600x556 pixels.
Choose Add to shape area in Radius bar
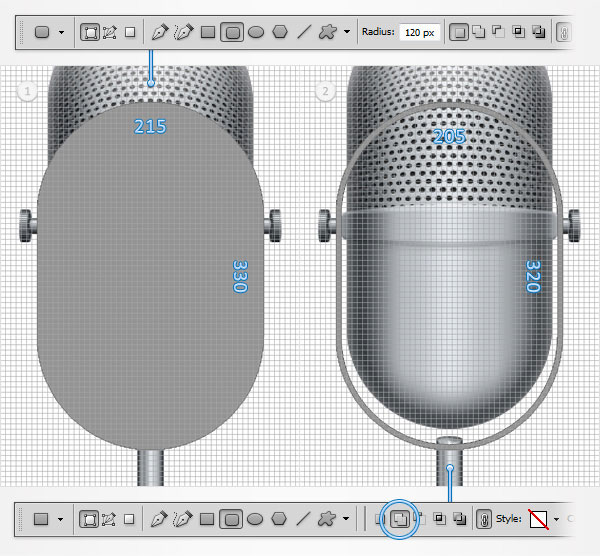pyautogui.click(x=478, y=31)
